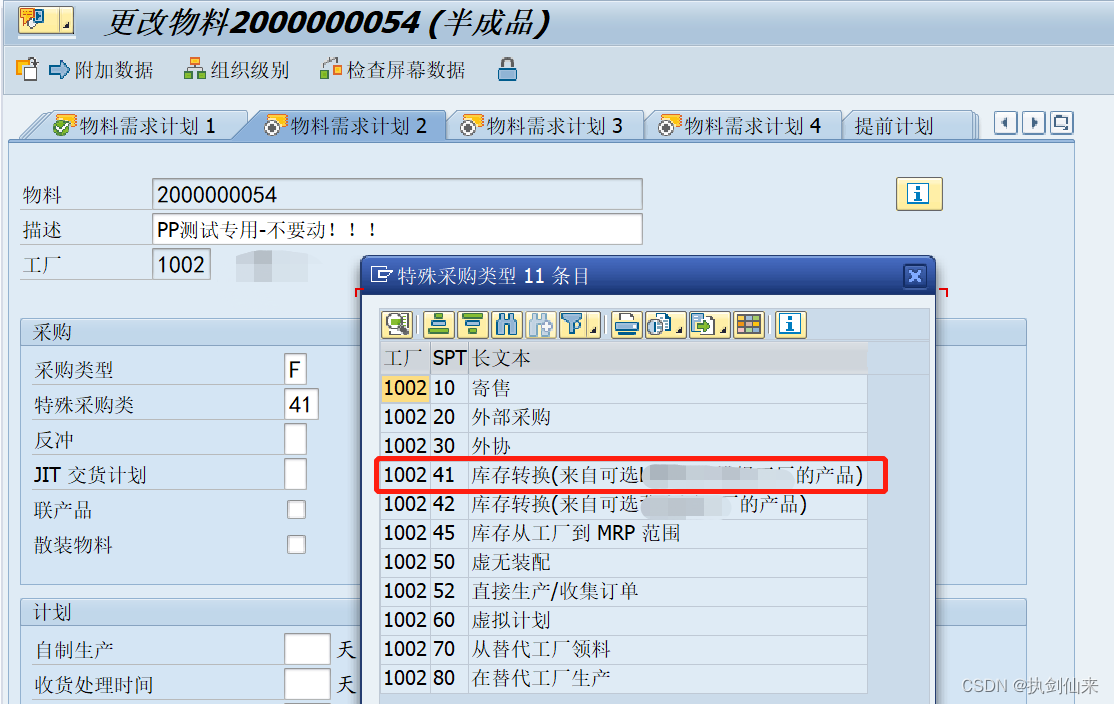The image size is (1114, 704).
Task: Open the filter icon dropdown arrow
Action: 591,331
